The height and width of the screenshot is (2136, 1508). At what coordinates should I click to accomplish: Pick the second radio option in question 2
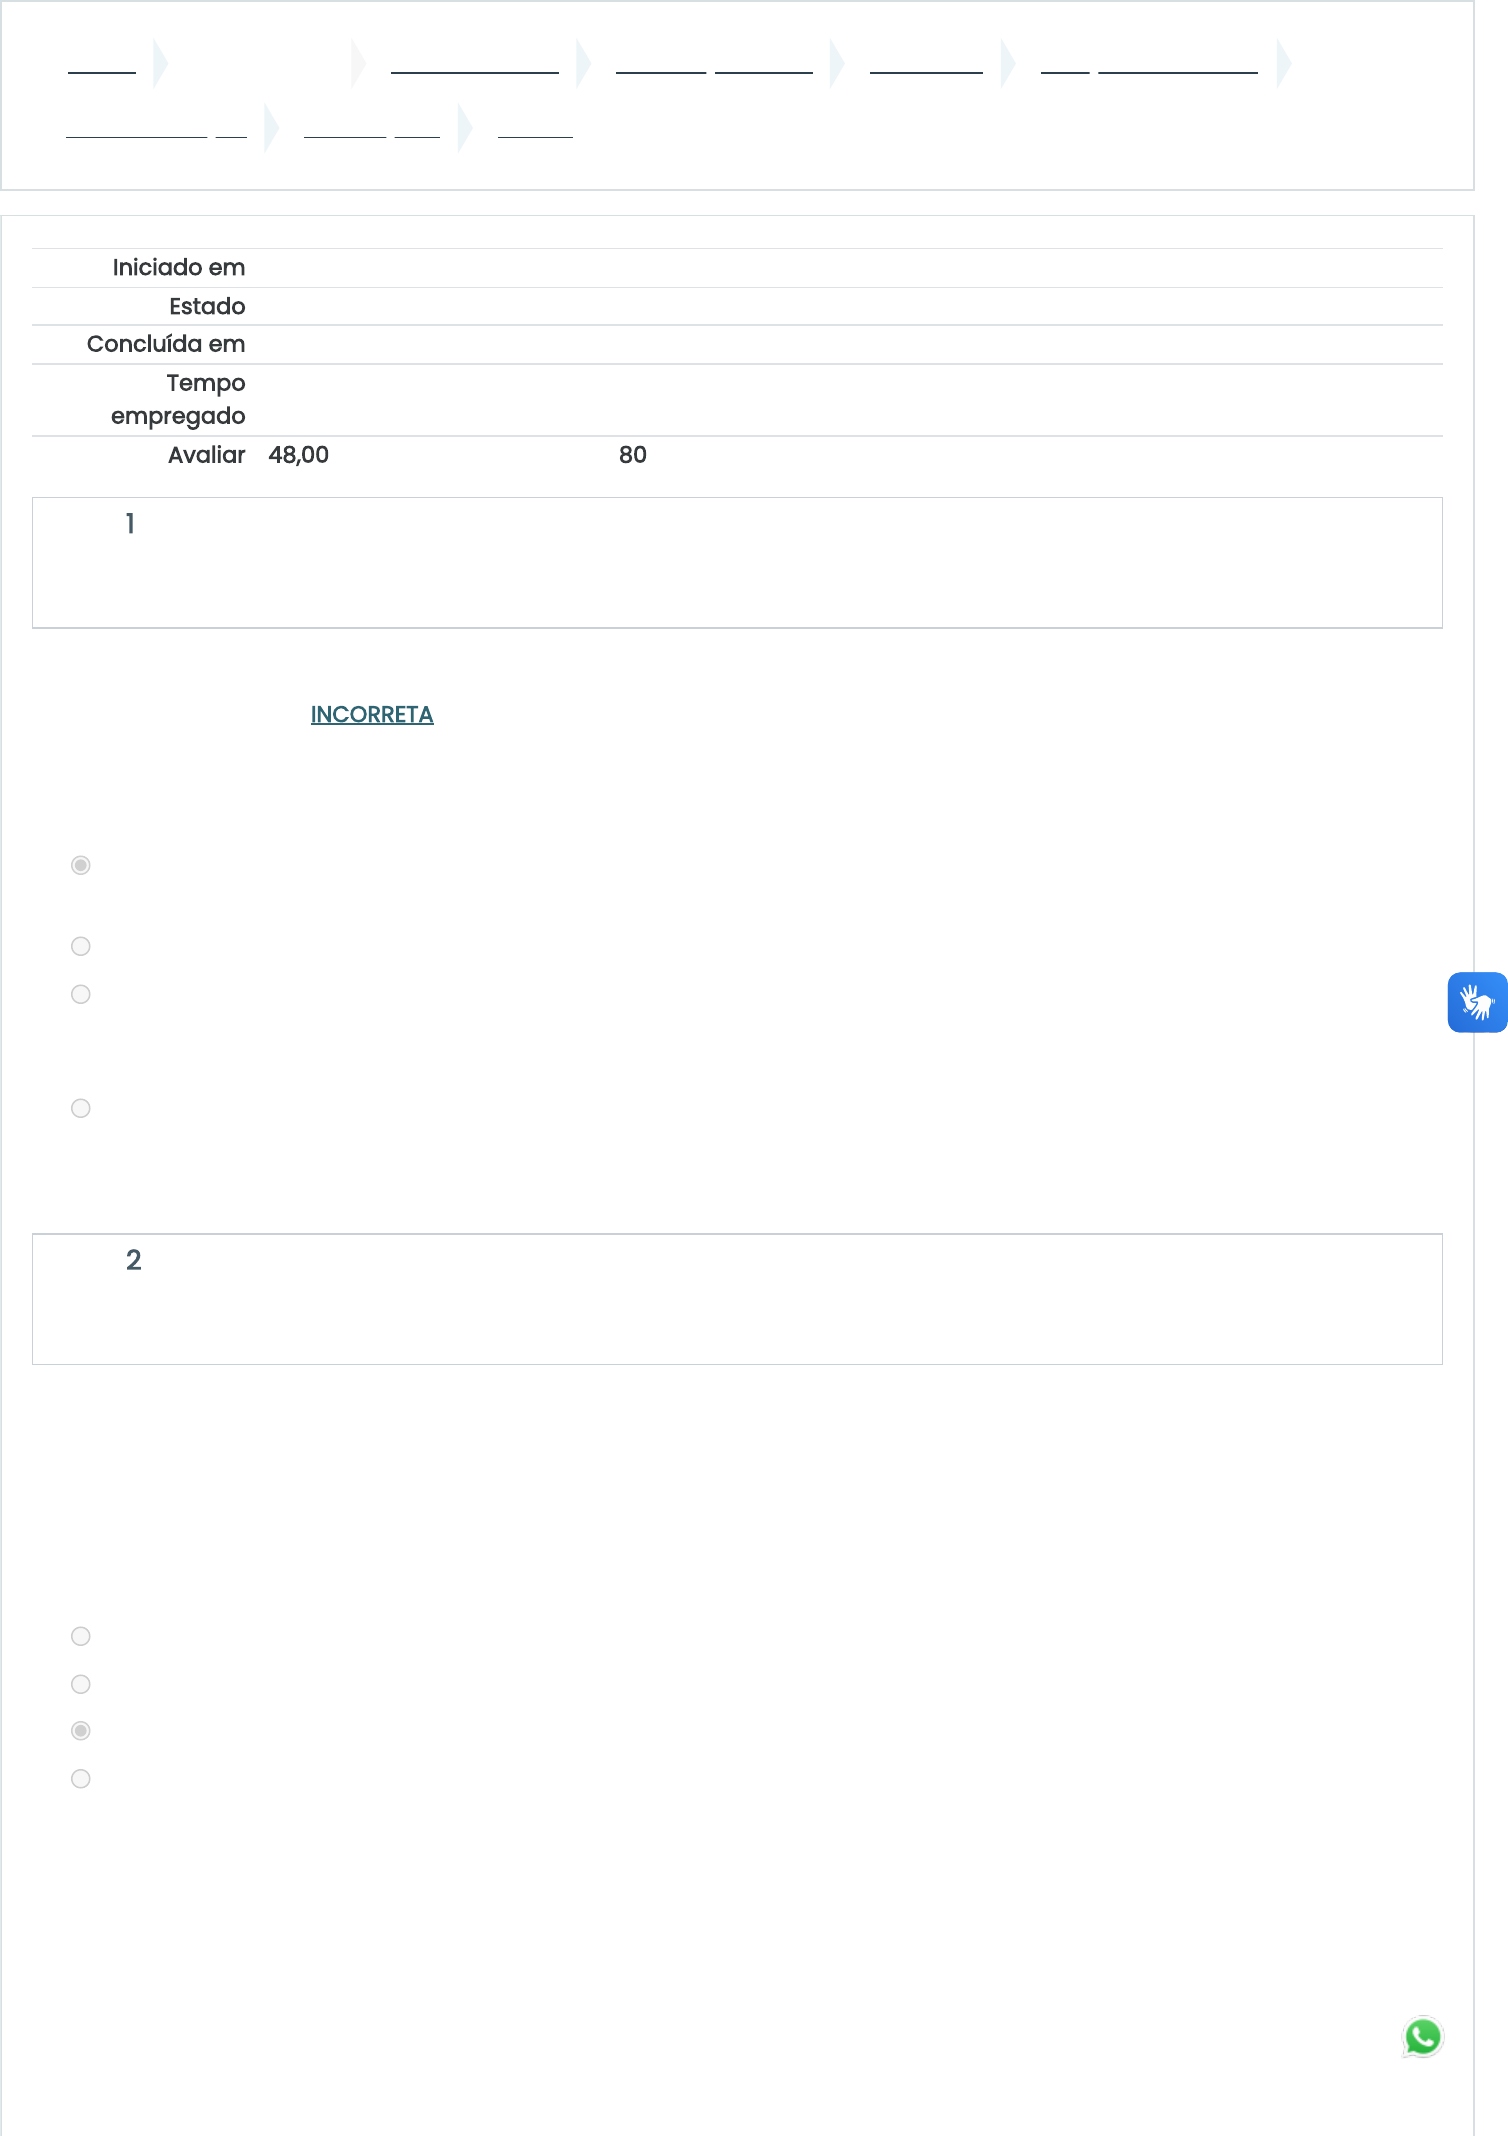(81, 1684)
